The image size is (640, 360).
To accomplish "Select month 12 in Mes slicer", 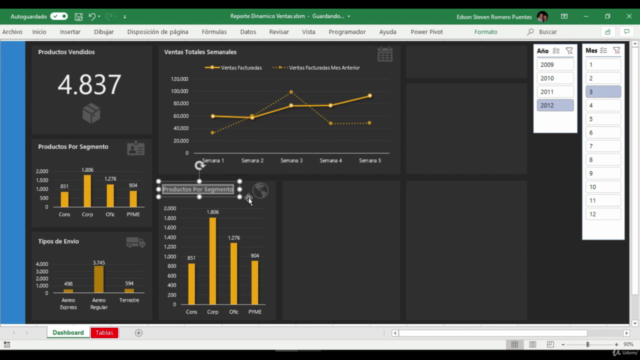I will [603, 214].
